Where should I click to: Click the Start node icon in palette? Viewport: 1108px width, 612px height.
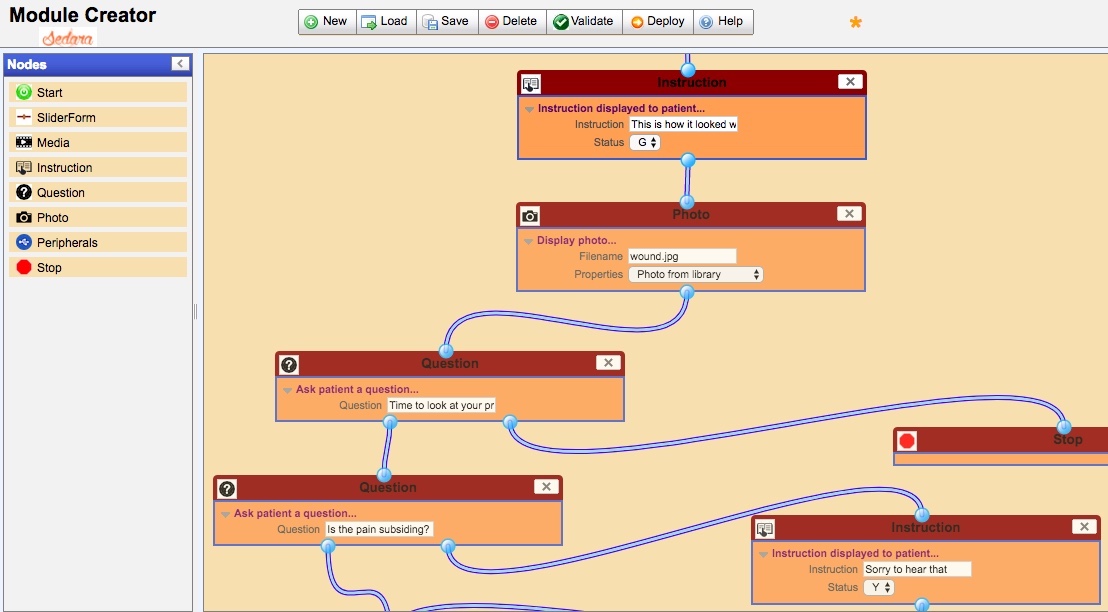pos(24,92)
